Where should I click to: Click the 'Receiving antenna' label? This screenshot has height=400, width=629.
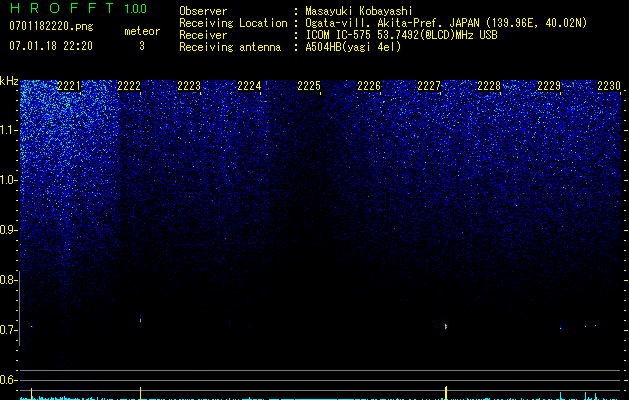tap(230, 47)
